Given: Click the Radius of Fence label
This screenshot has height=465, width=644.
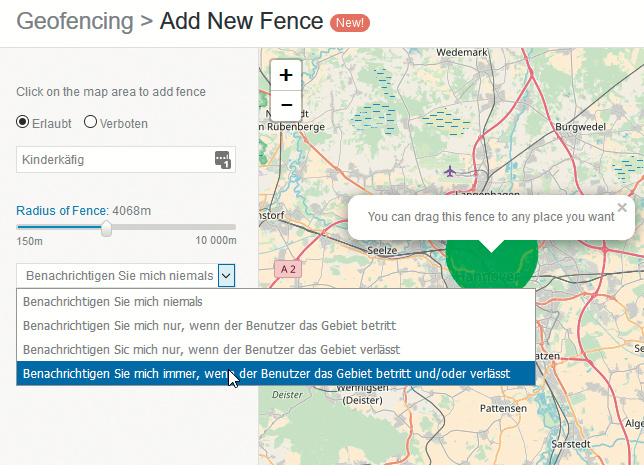Looking at the screenshot, I should [61, 210].
